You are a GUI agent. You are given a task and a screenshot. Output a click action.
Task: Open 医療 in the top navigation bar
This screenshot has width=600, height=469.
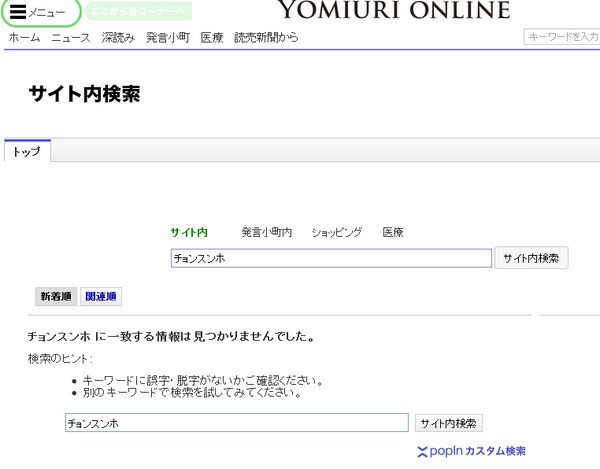click(212, 37)
